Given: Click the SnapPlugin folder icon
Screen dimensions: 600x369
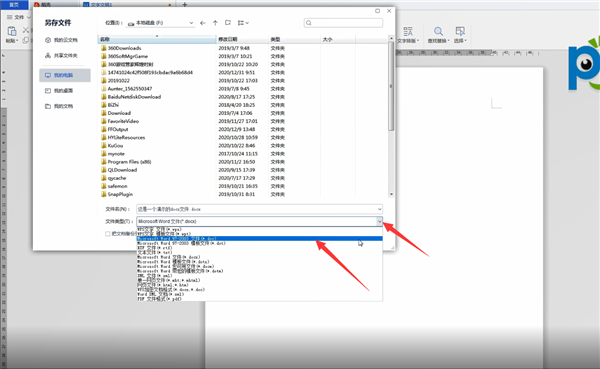Looking at the screenshot, I should pyautogui.click(x=104, y=194).
